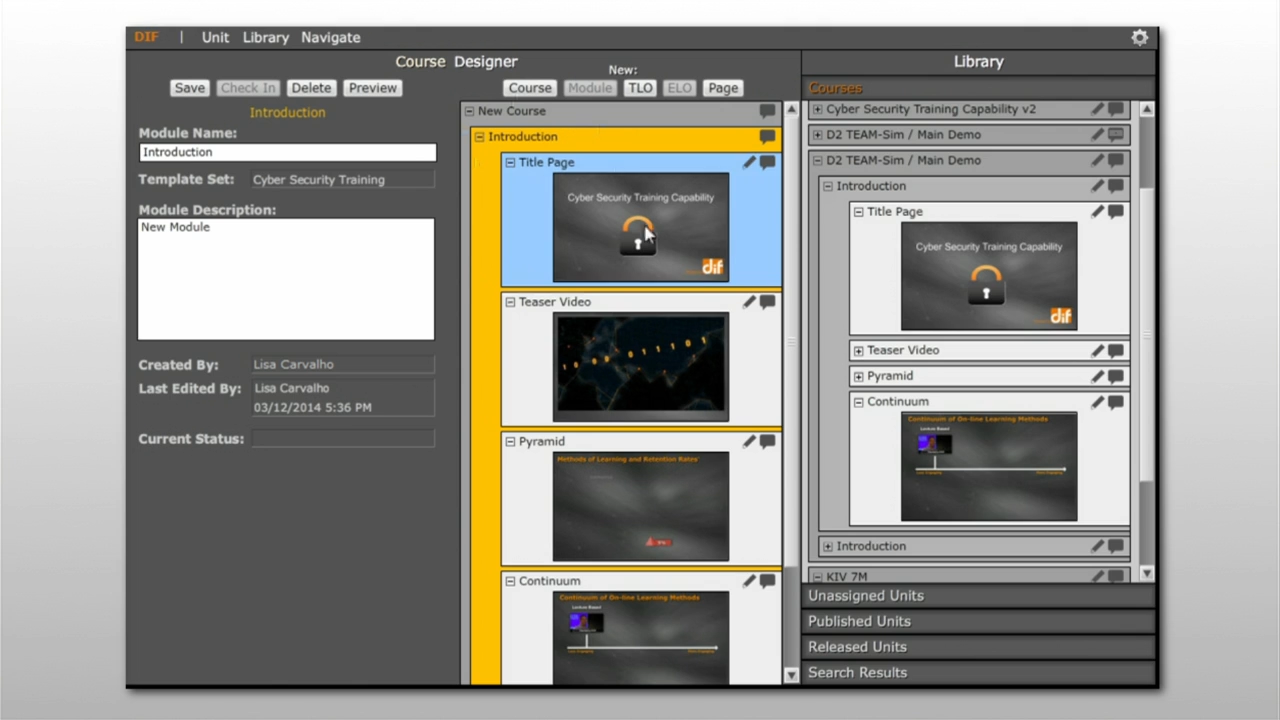
Task: Click the orange DIF logo
Action: click(146, 37)
